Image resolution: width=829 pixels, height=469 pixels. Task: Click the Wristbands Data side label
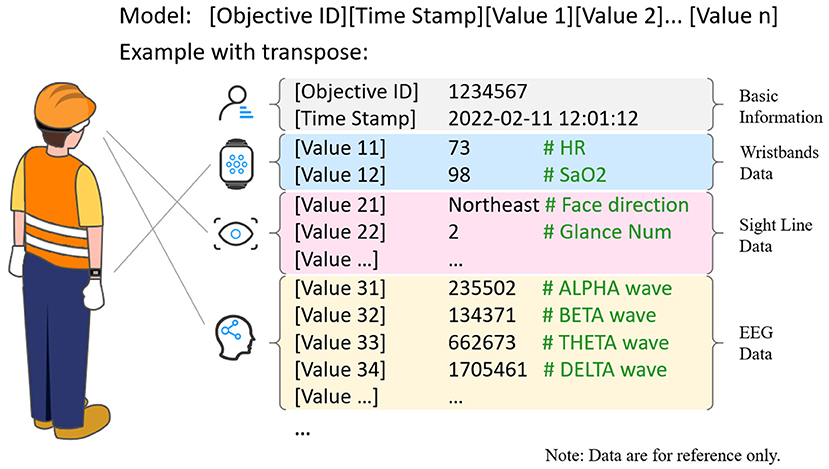point(779,163)
